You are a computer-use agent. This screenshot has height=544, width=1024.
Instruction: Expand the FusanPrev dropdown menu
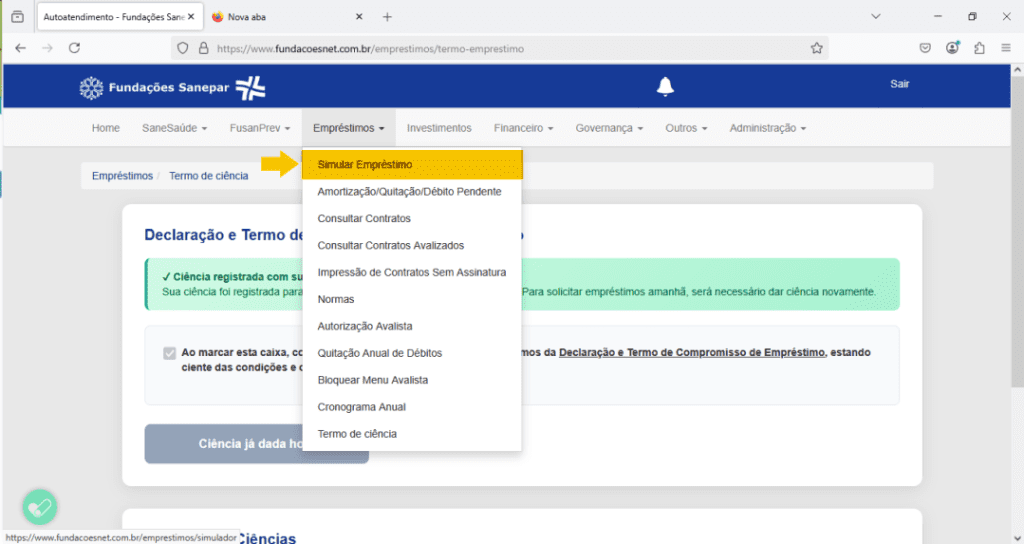pos(259,128)
